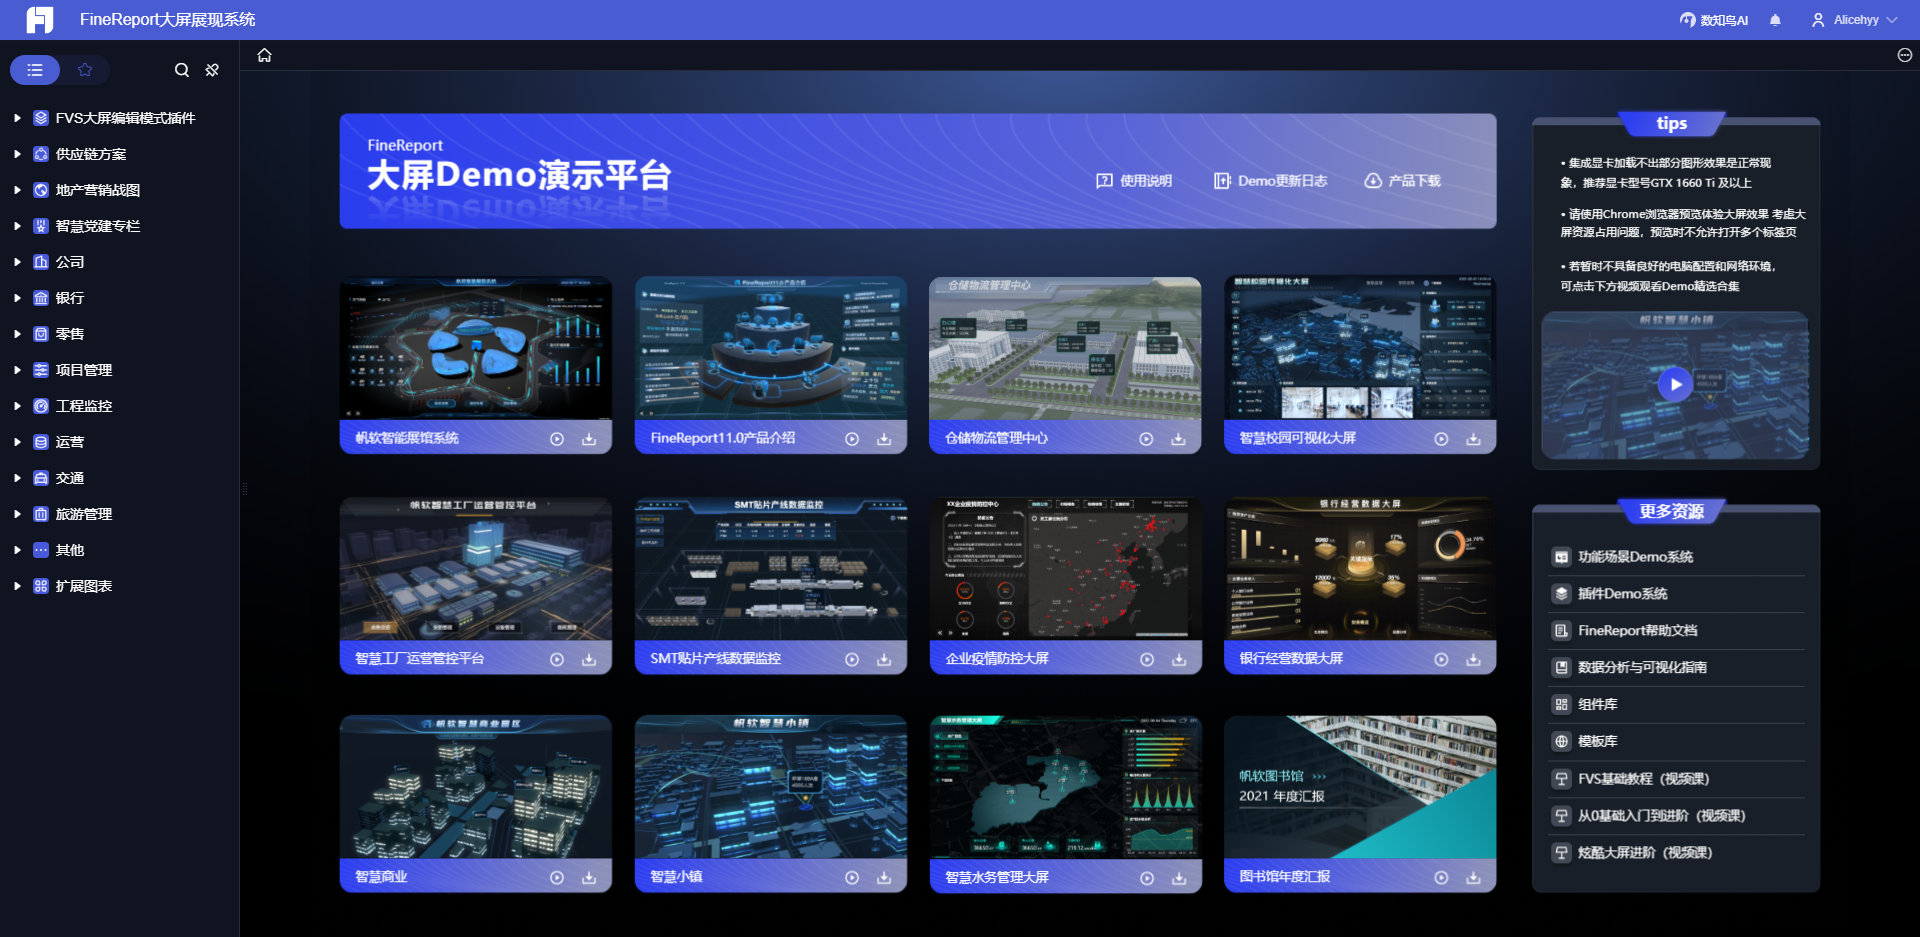Expand the 零售 tree node
The height and width of the screenshot is (937, 1920).
coord(17,334)
